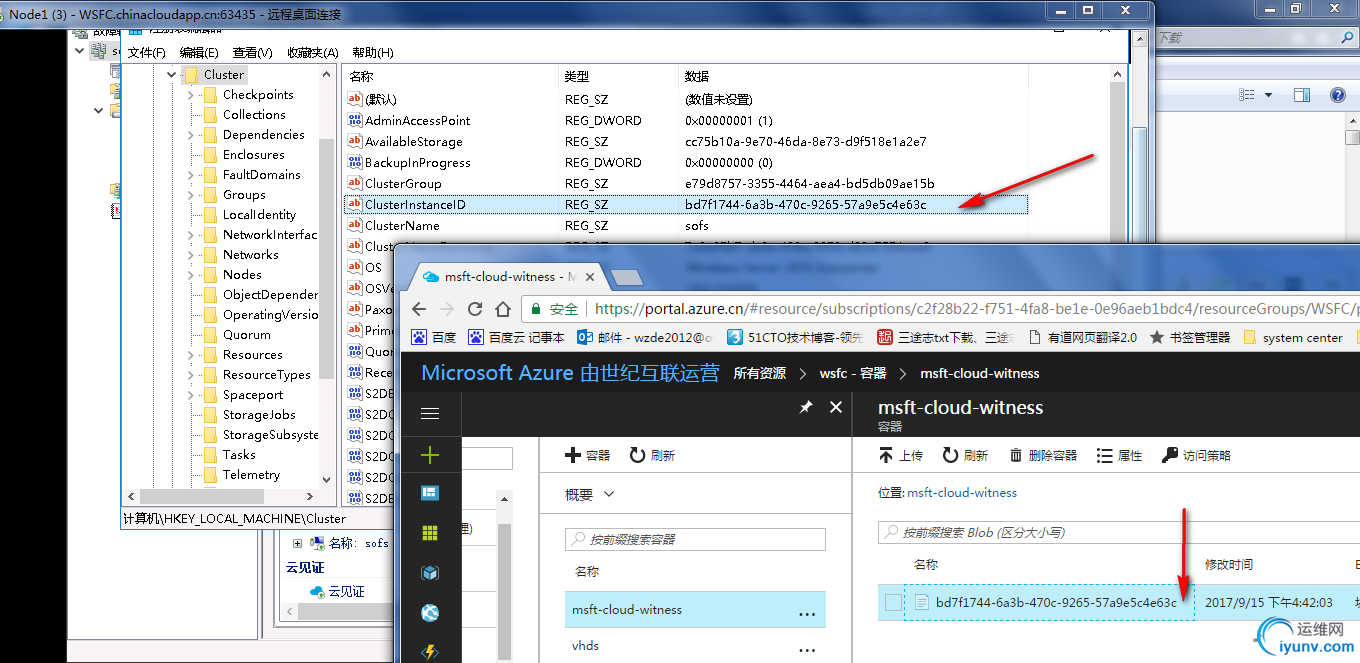Open registry editor 文件(F) menu
Viewport: 1360px width, 663px height.
pos(147,52)
